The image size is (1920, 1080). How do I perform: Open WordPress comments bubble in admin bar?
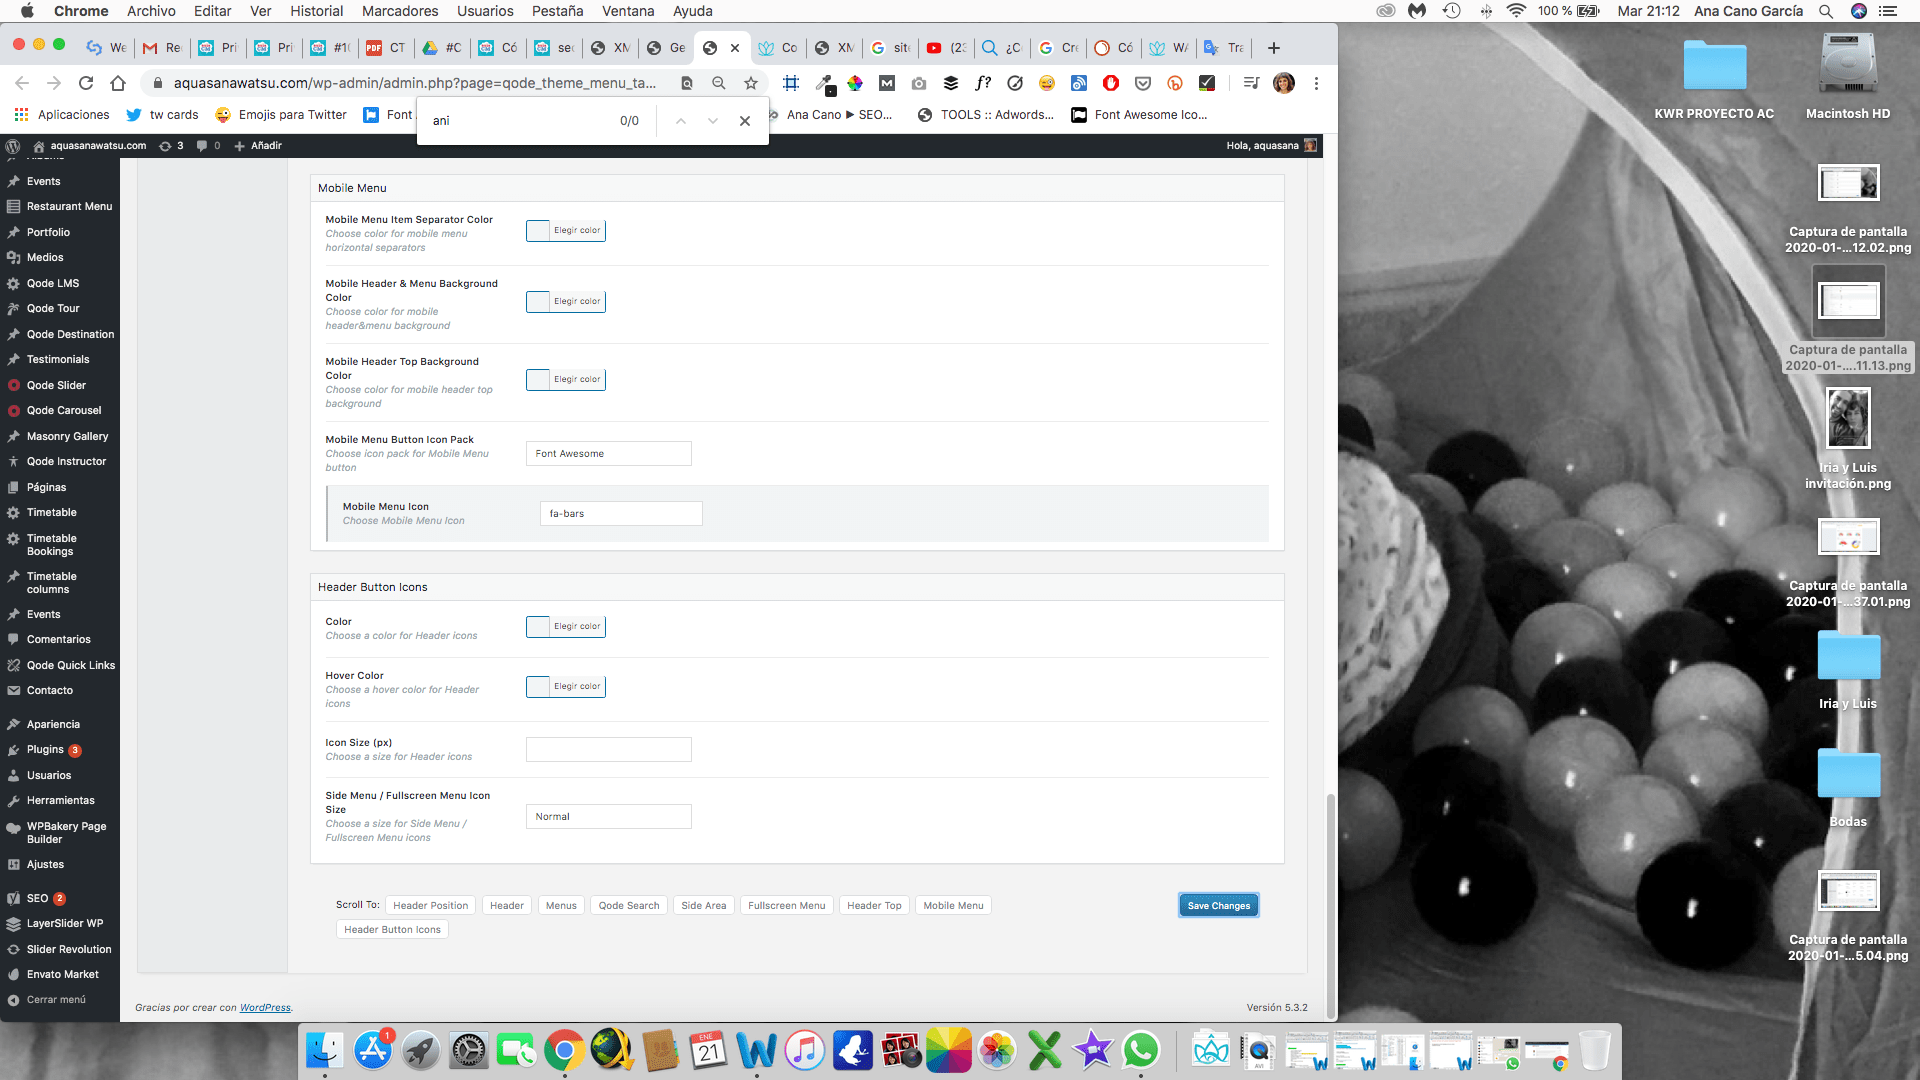pos(208,146)
